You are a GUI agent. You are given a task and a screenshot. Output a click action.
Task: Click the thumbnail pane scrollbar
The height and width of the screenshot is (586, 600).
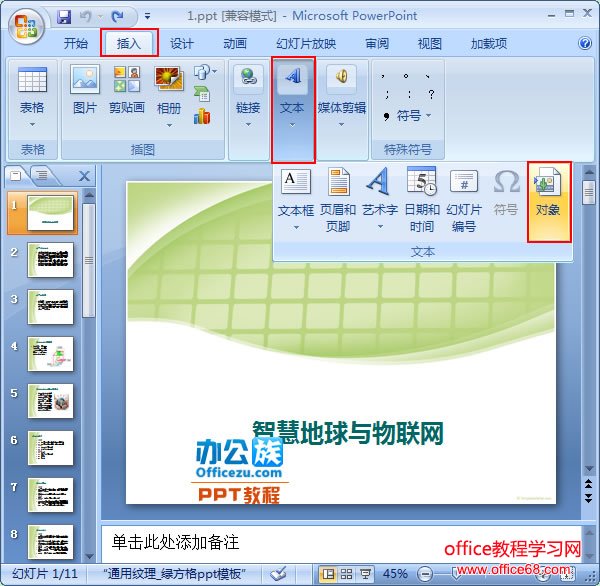[89, 260]
